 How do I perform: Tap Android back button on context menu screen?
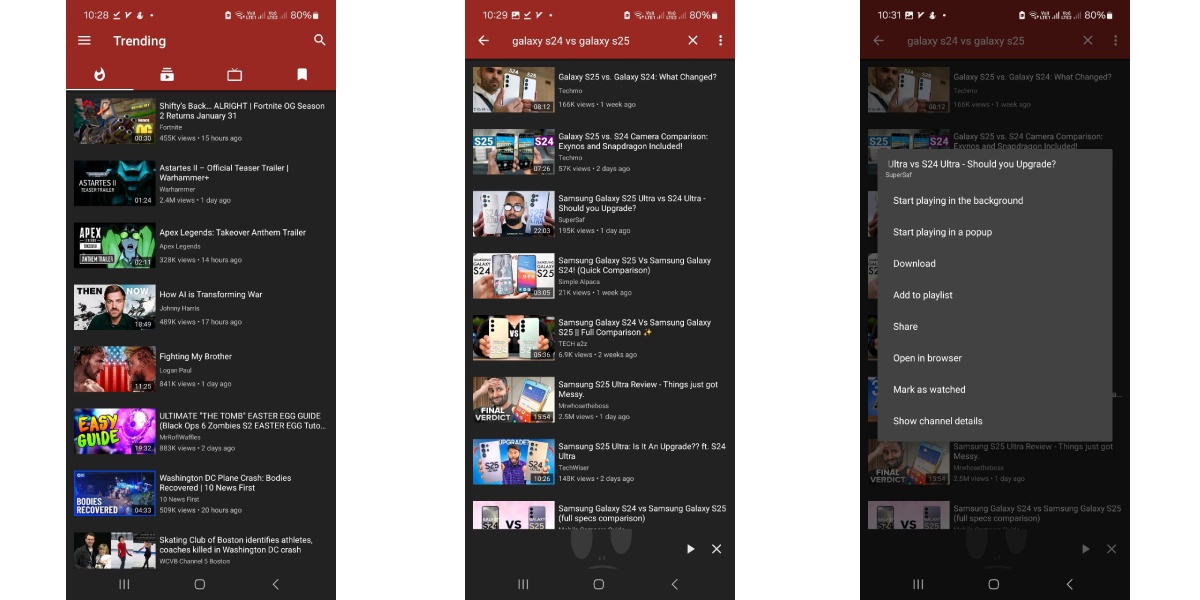coord(1069,584)
